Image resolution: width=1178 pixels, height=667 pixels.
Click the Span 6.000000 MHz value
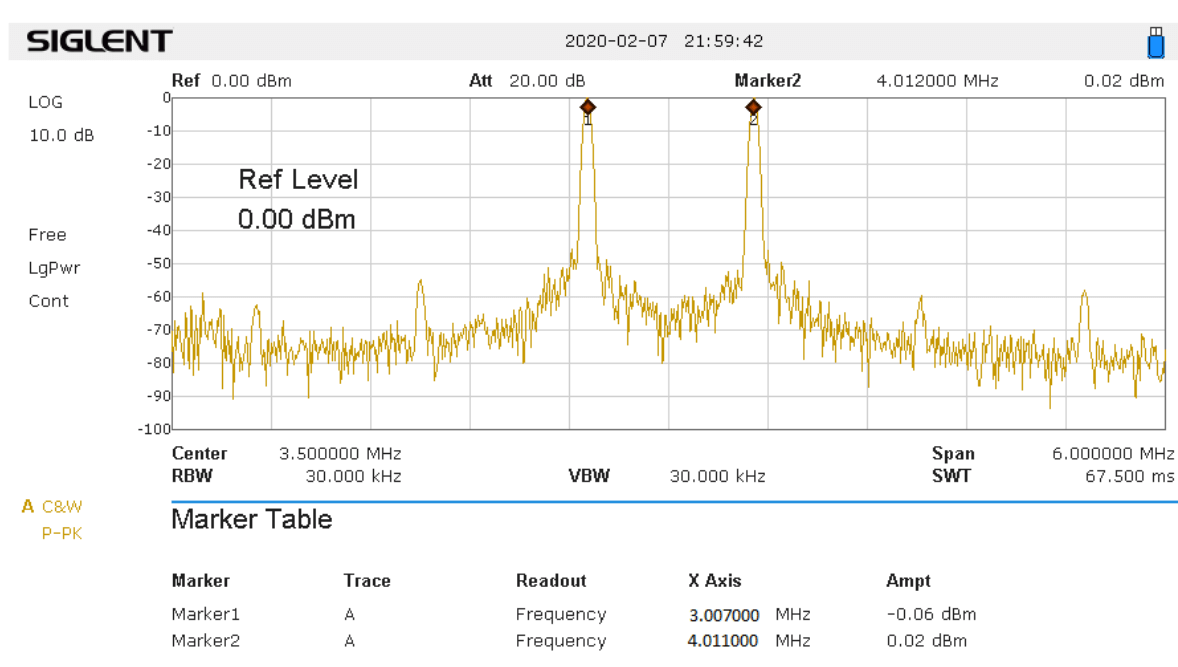pos(1112,454)
